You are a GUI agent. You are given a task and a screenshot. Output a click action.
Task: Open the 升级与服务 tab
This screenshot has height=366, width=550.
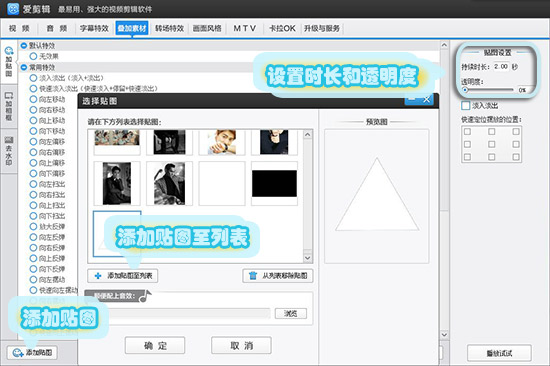322,28
